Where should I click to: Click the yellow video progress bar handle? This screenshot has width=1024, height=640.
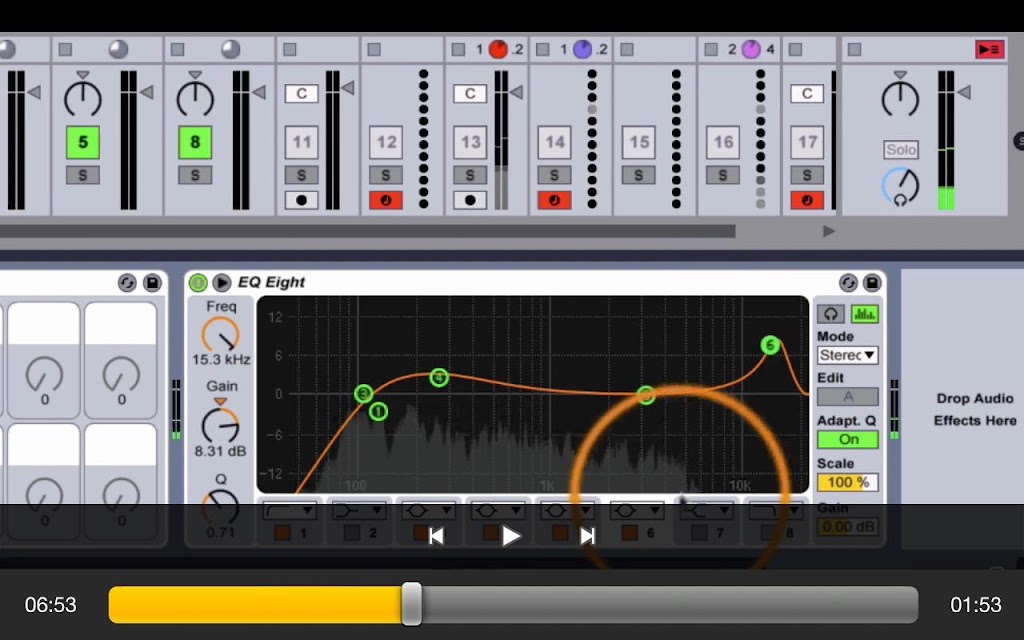(411, 604)
